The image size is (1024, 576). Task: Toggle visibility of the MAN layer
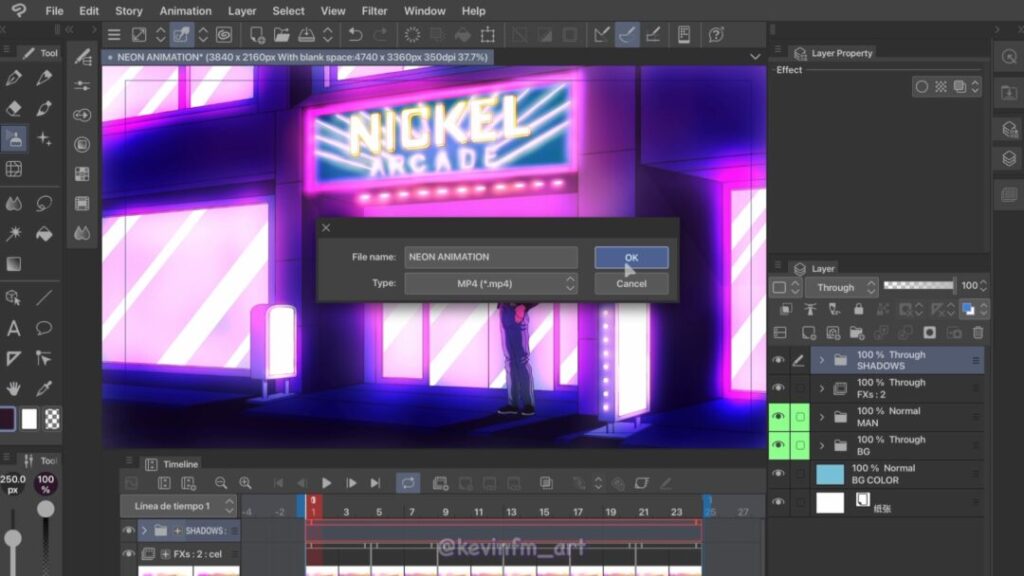coord(778,417)
